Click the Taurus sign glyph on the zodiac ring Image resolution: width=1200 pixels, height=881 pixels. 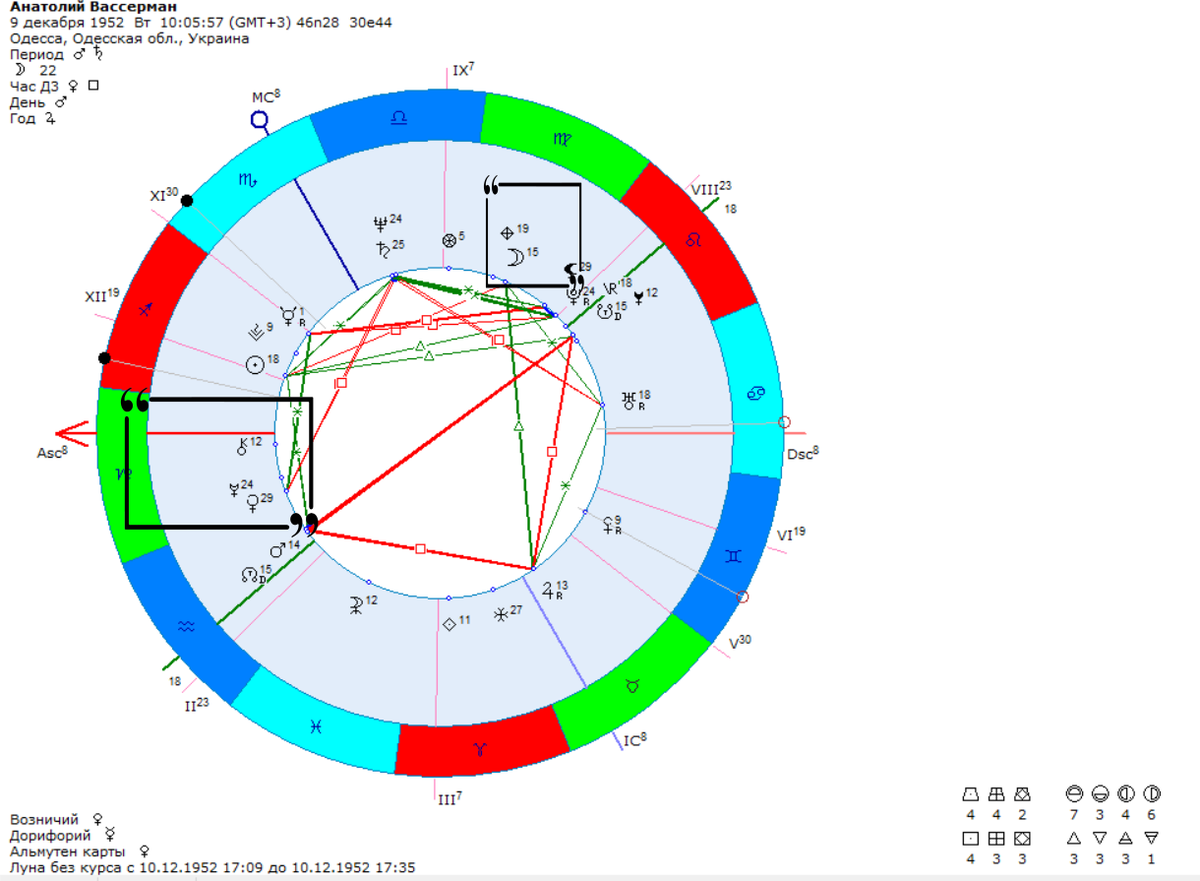coord(632,687)
